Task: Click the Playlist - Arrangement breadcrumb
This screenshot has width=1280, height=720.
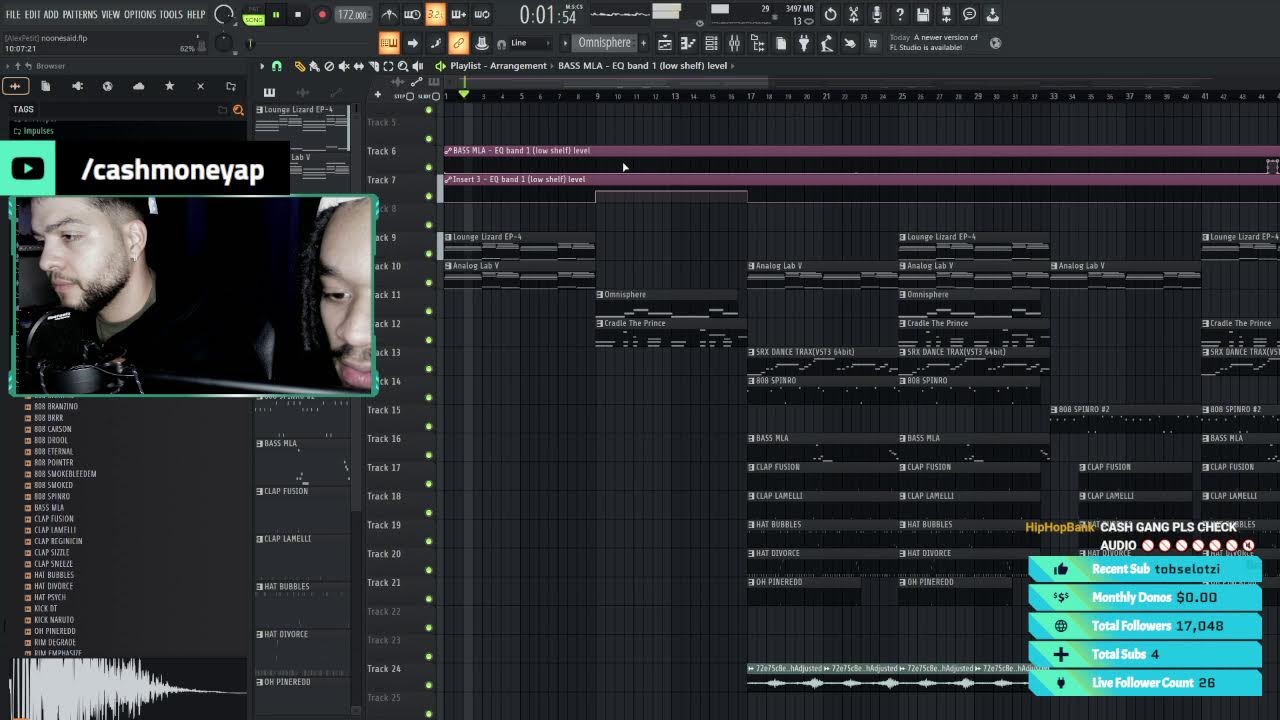Action: click(x=498, y=66)
